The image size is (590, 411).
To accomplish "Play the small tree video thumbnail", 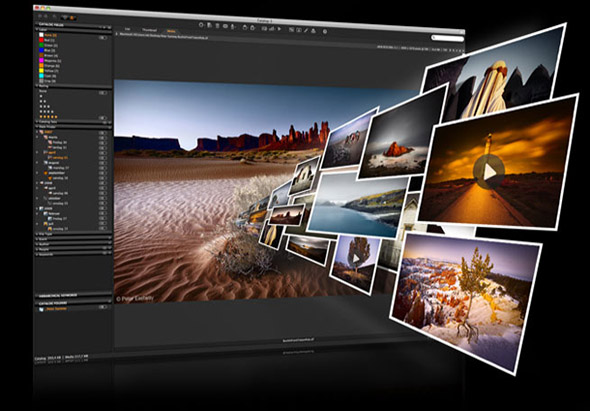I will (356, 259).
